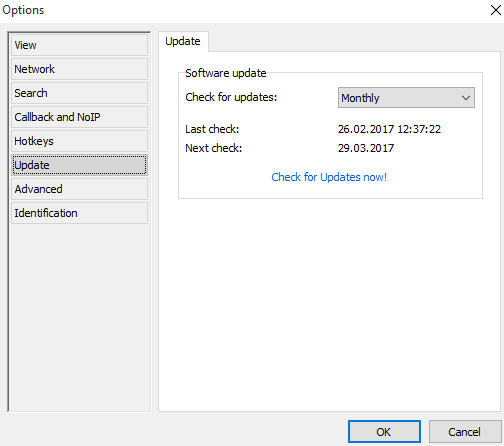The width and height of the screenshot is (504, 446).
Task: Select the Identification category
Action: [79, 213]
